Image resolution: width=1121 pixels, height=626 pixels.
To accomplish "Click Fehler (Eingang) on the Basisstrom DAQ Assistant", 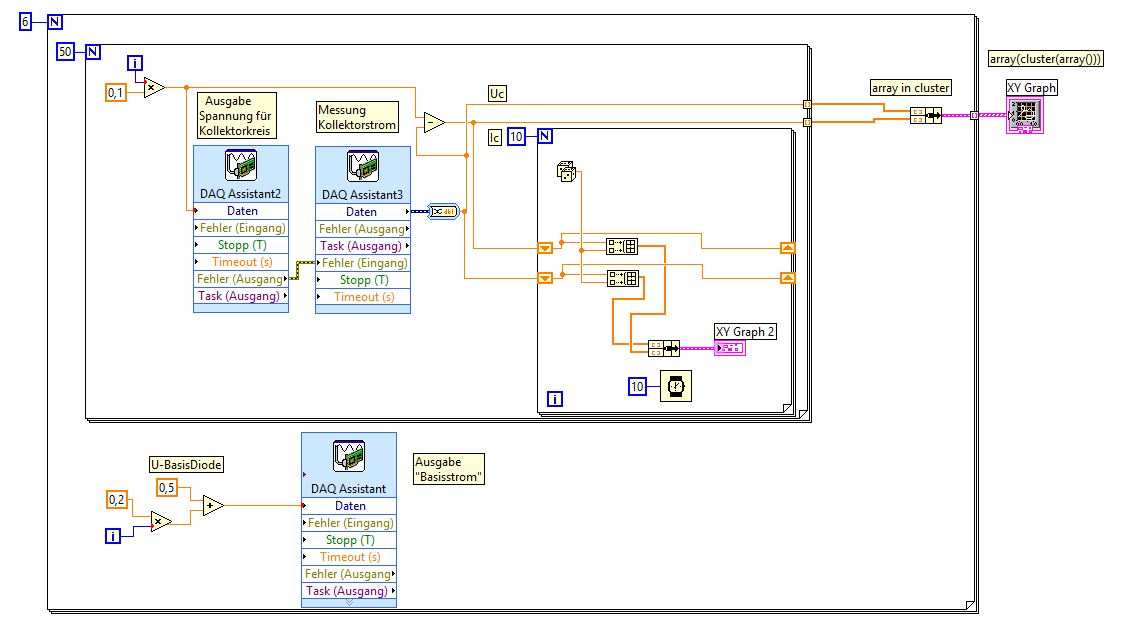I will [349, 523].
